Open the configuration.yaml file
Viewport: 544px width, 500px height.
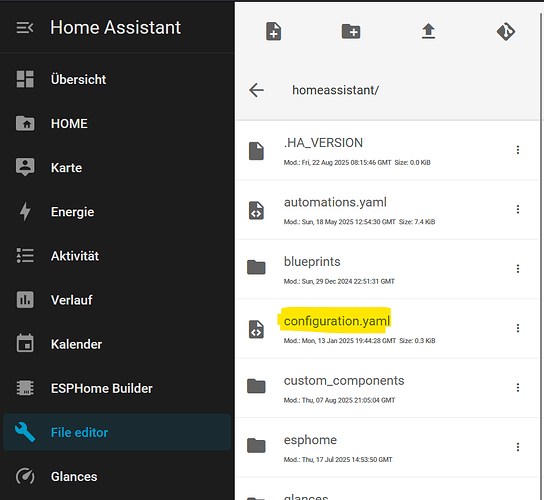tap(337, 321)
